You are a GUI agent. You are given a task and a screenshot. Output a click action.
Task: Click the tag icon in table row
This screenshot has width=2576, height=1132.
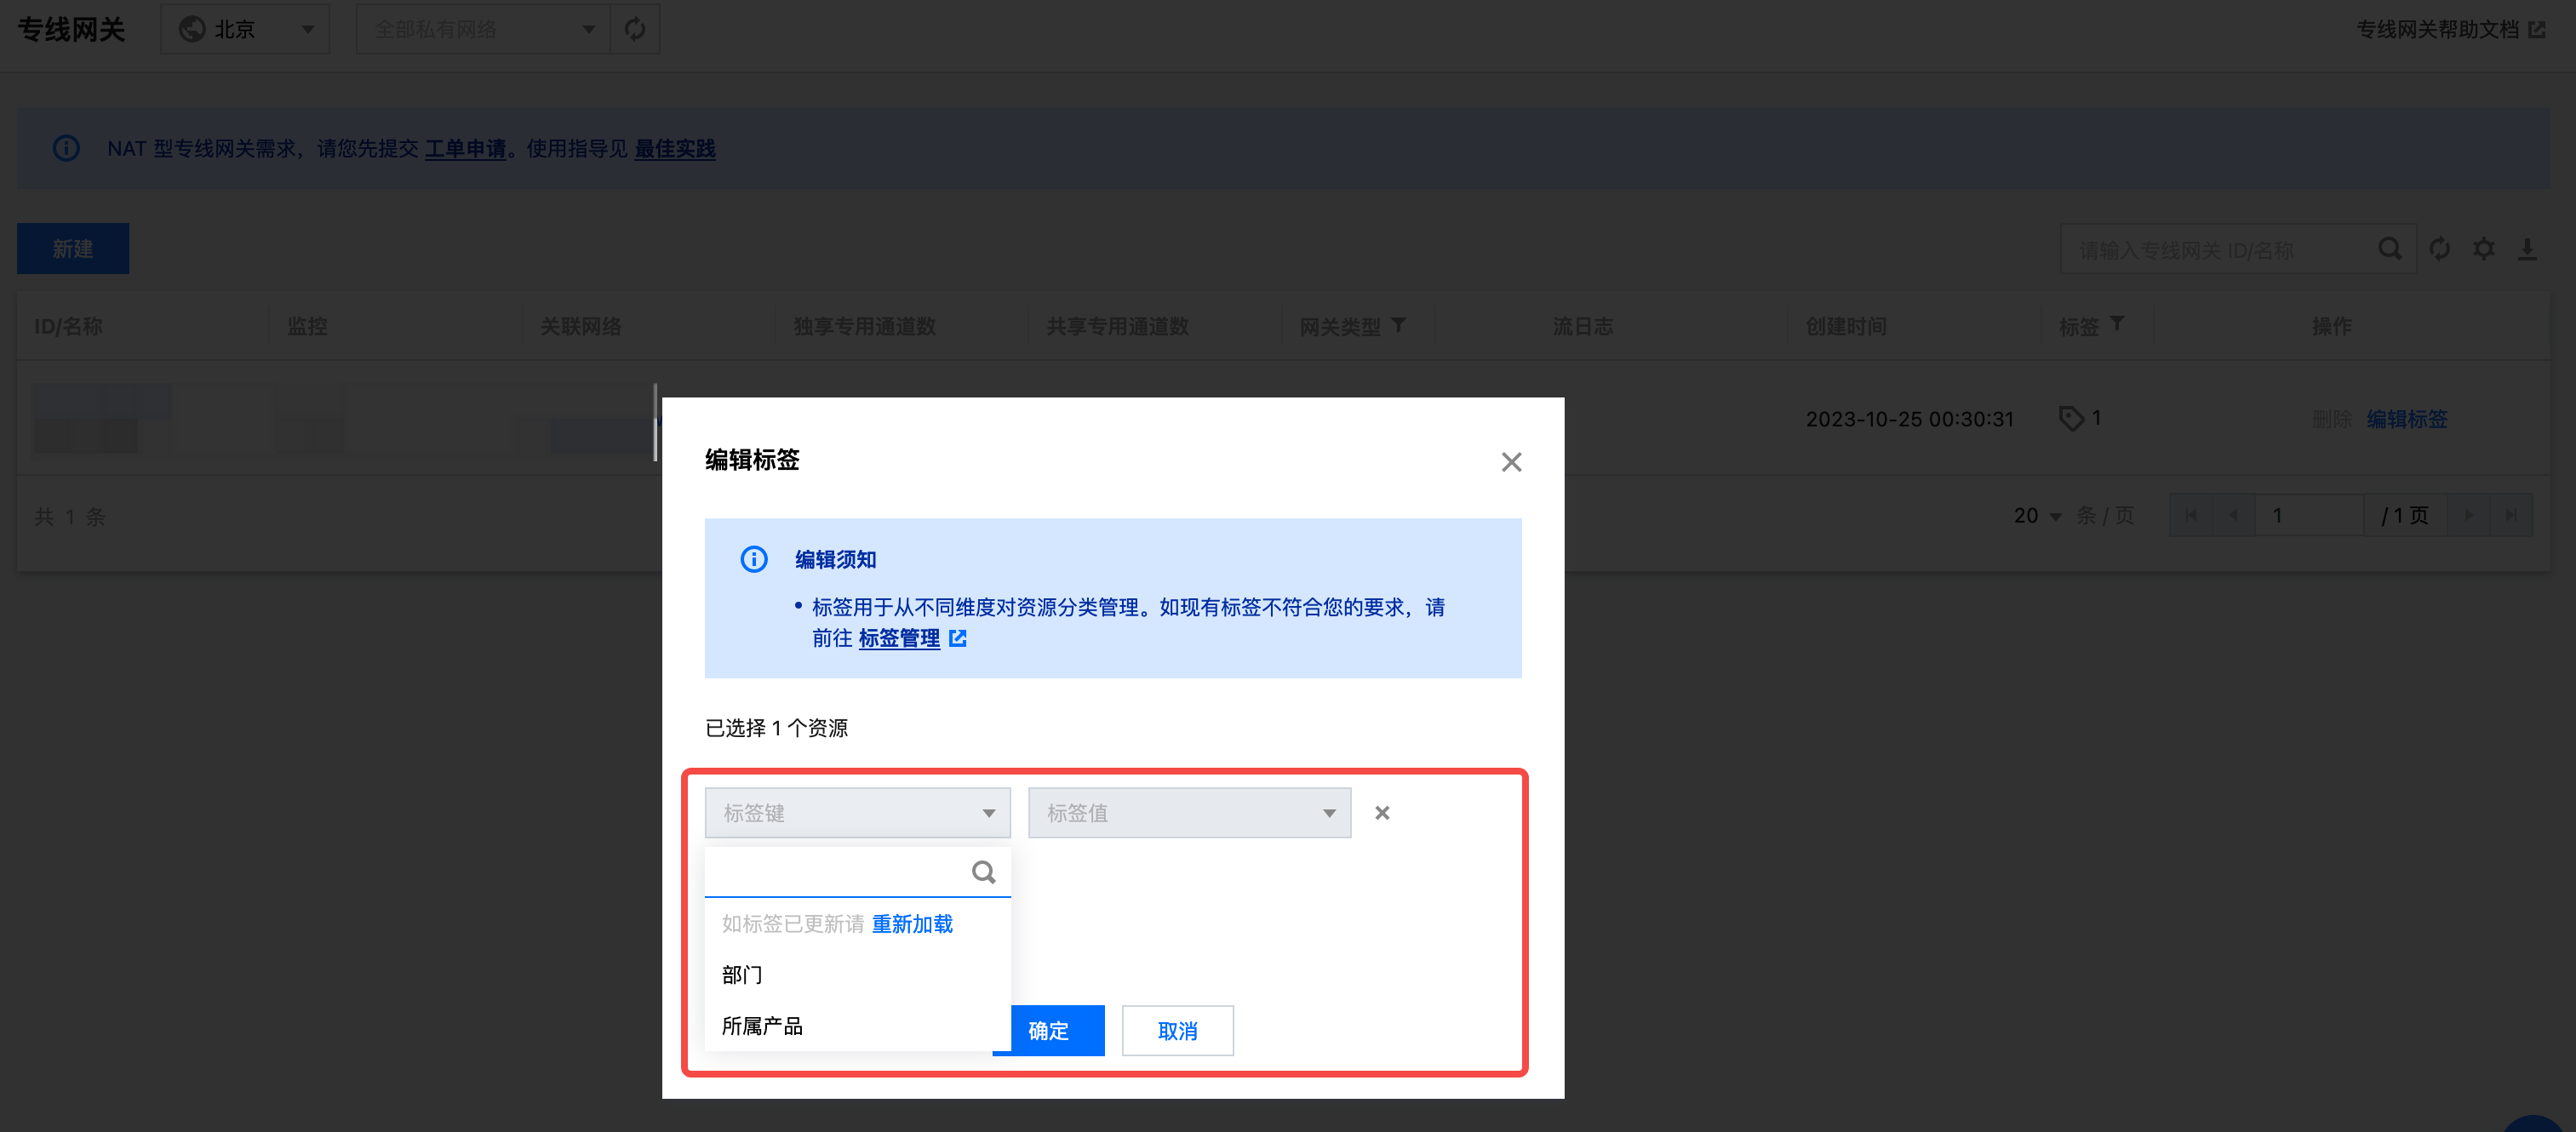tap(2070, 418)
